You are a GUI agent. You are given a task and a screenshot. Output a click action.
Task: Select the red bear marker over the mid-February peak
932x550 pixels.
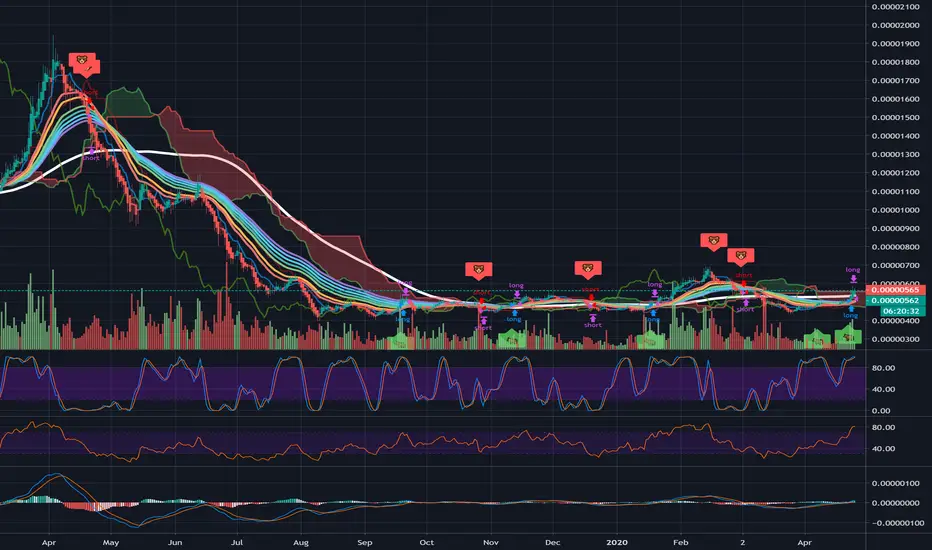coord(713,241)
